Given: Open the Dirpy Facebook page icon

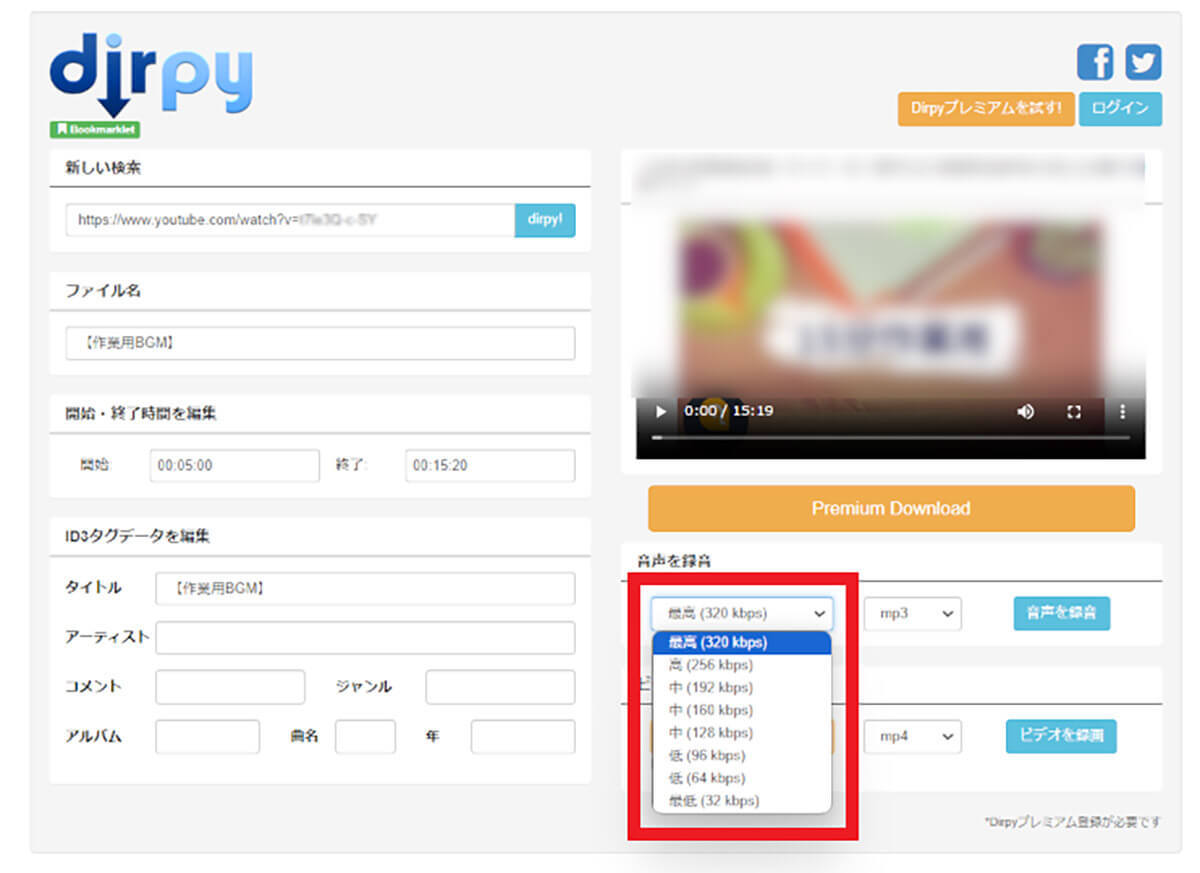Looking at the screenshot, I should 1095,62.
